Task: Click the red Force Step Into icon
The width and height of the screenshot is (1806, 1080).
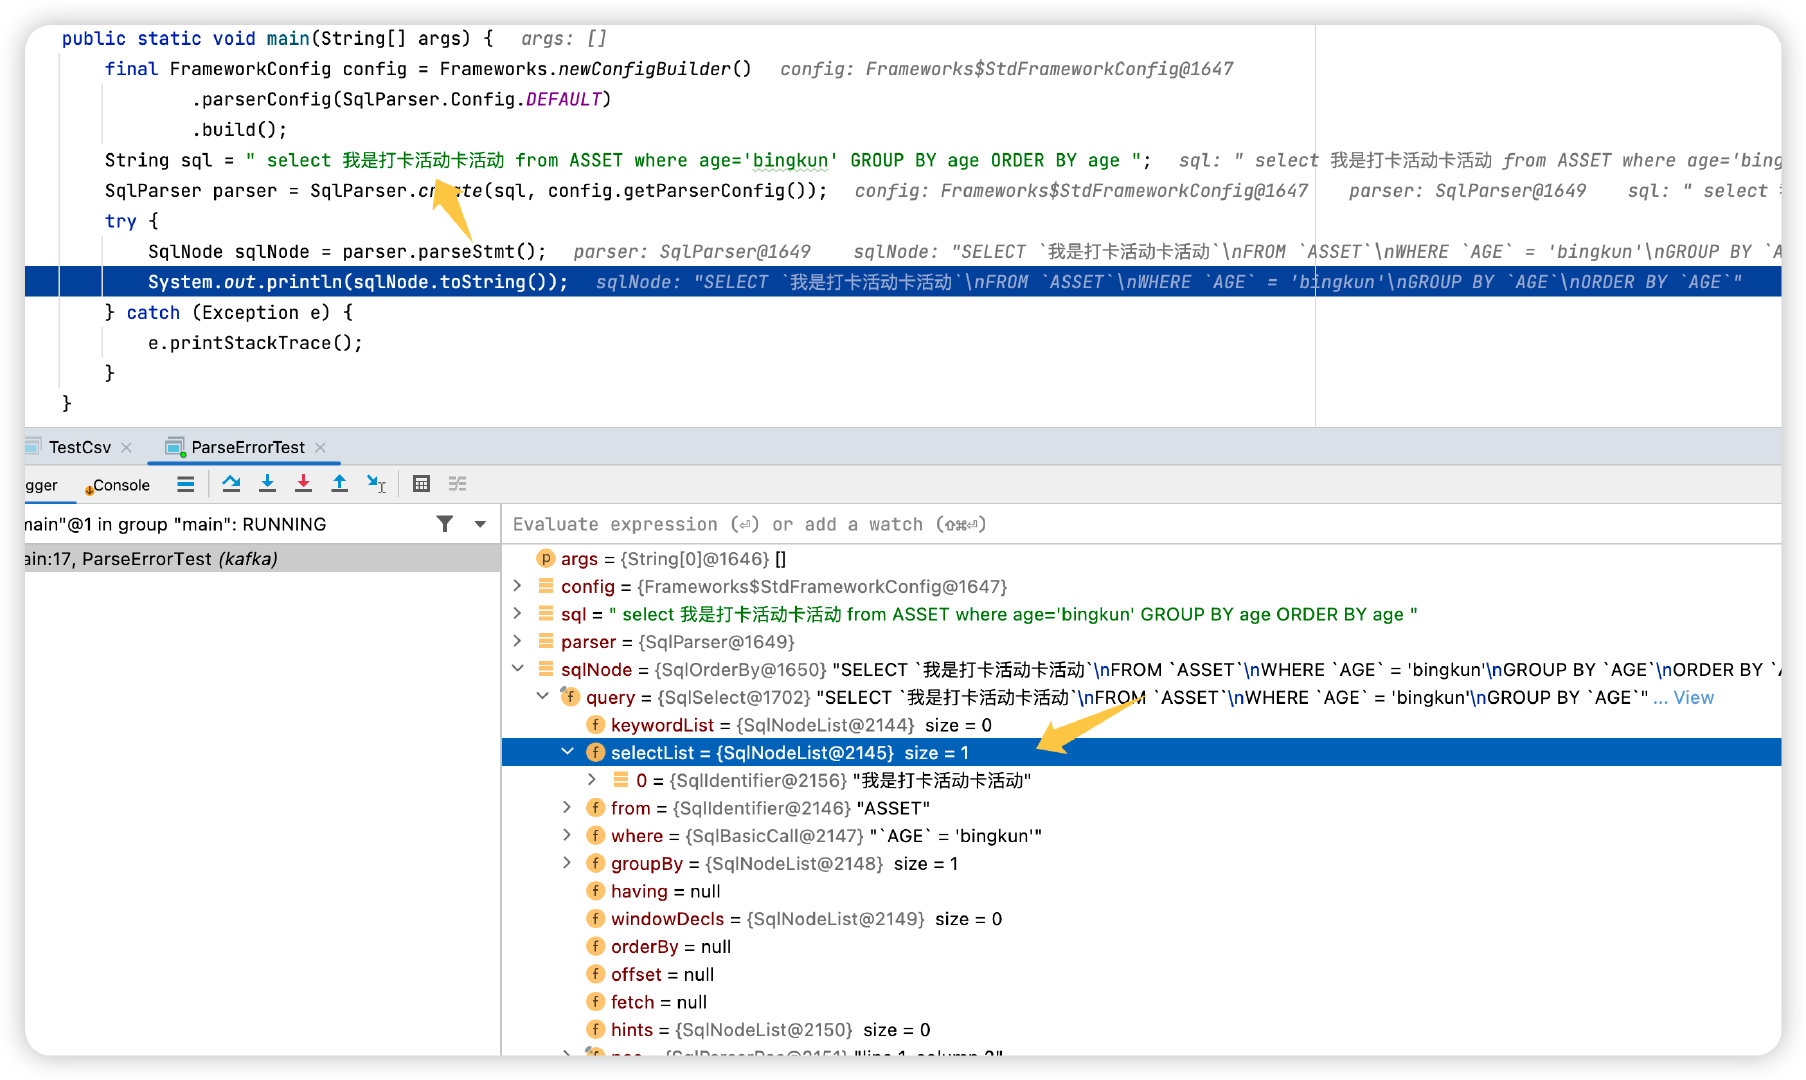Action: [303, 484]
